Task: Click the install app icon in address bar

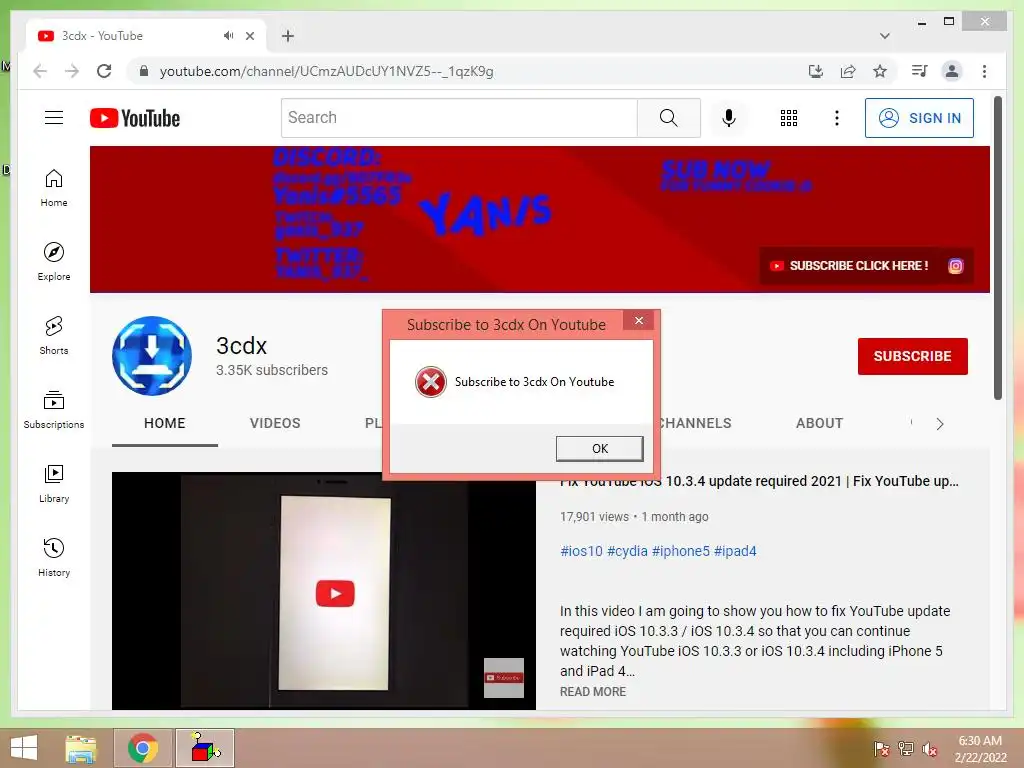Action: coord(816,71)
